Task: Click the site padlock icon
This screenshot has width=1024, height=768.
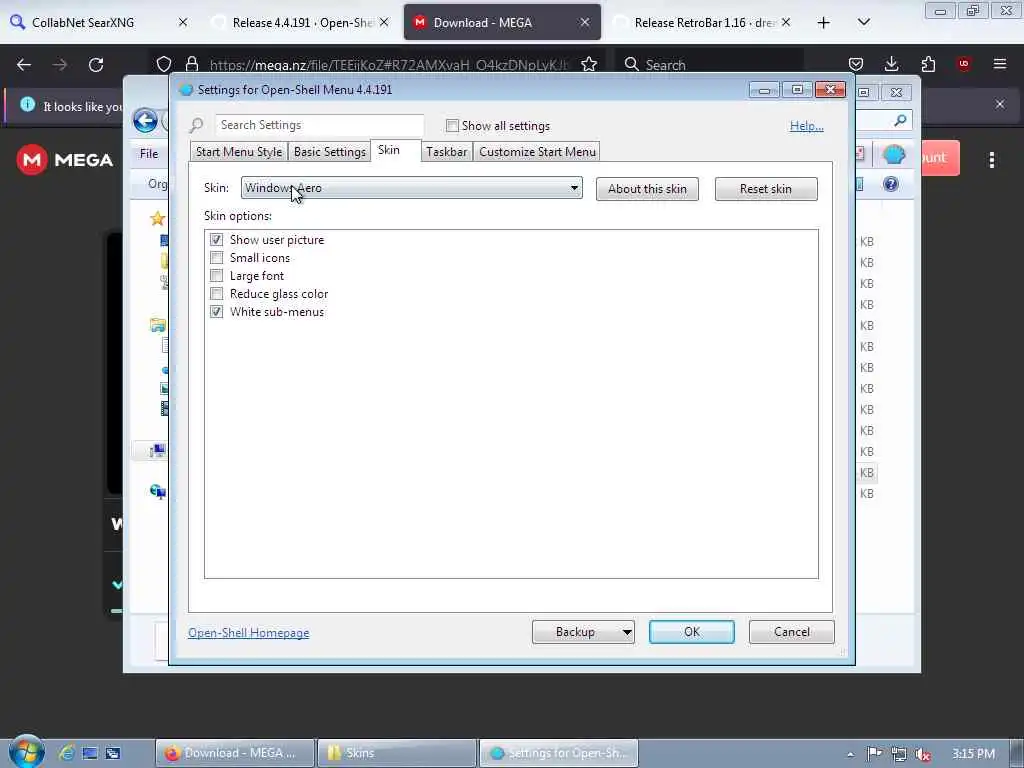Action: point(191,64)
